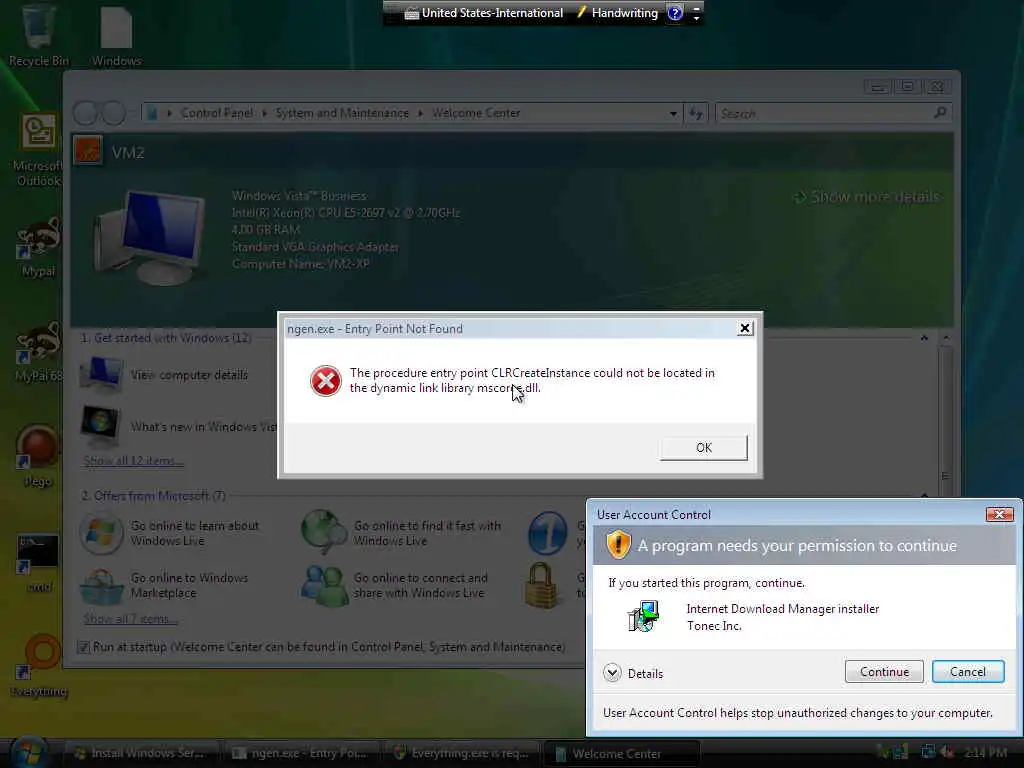1024x768 pixels.
Task: Click the red error icon in ngen.exe dialog
Action: coord(325,381)
